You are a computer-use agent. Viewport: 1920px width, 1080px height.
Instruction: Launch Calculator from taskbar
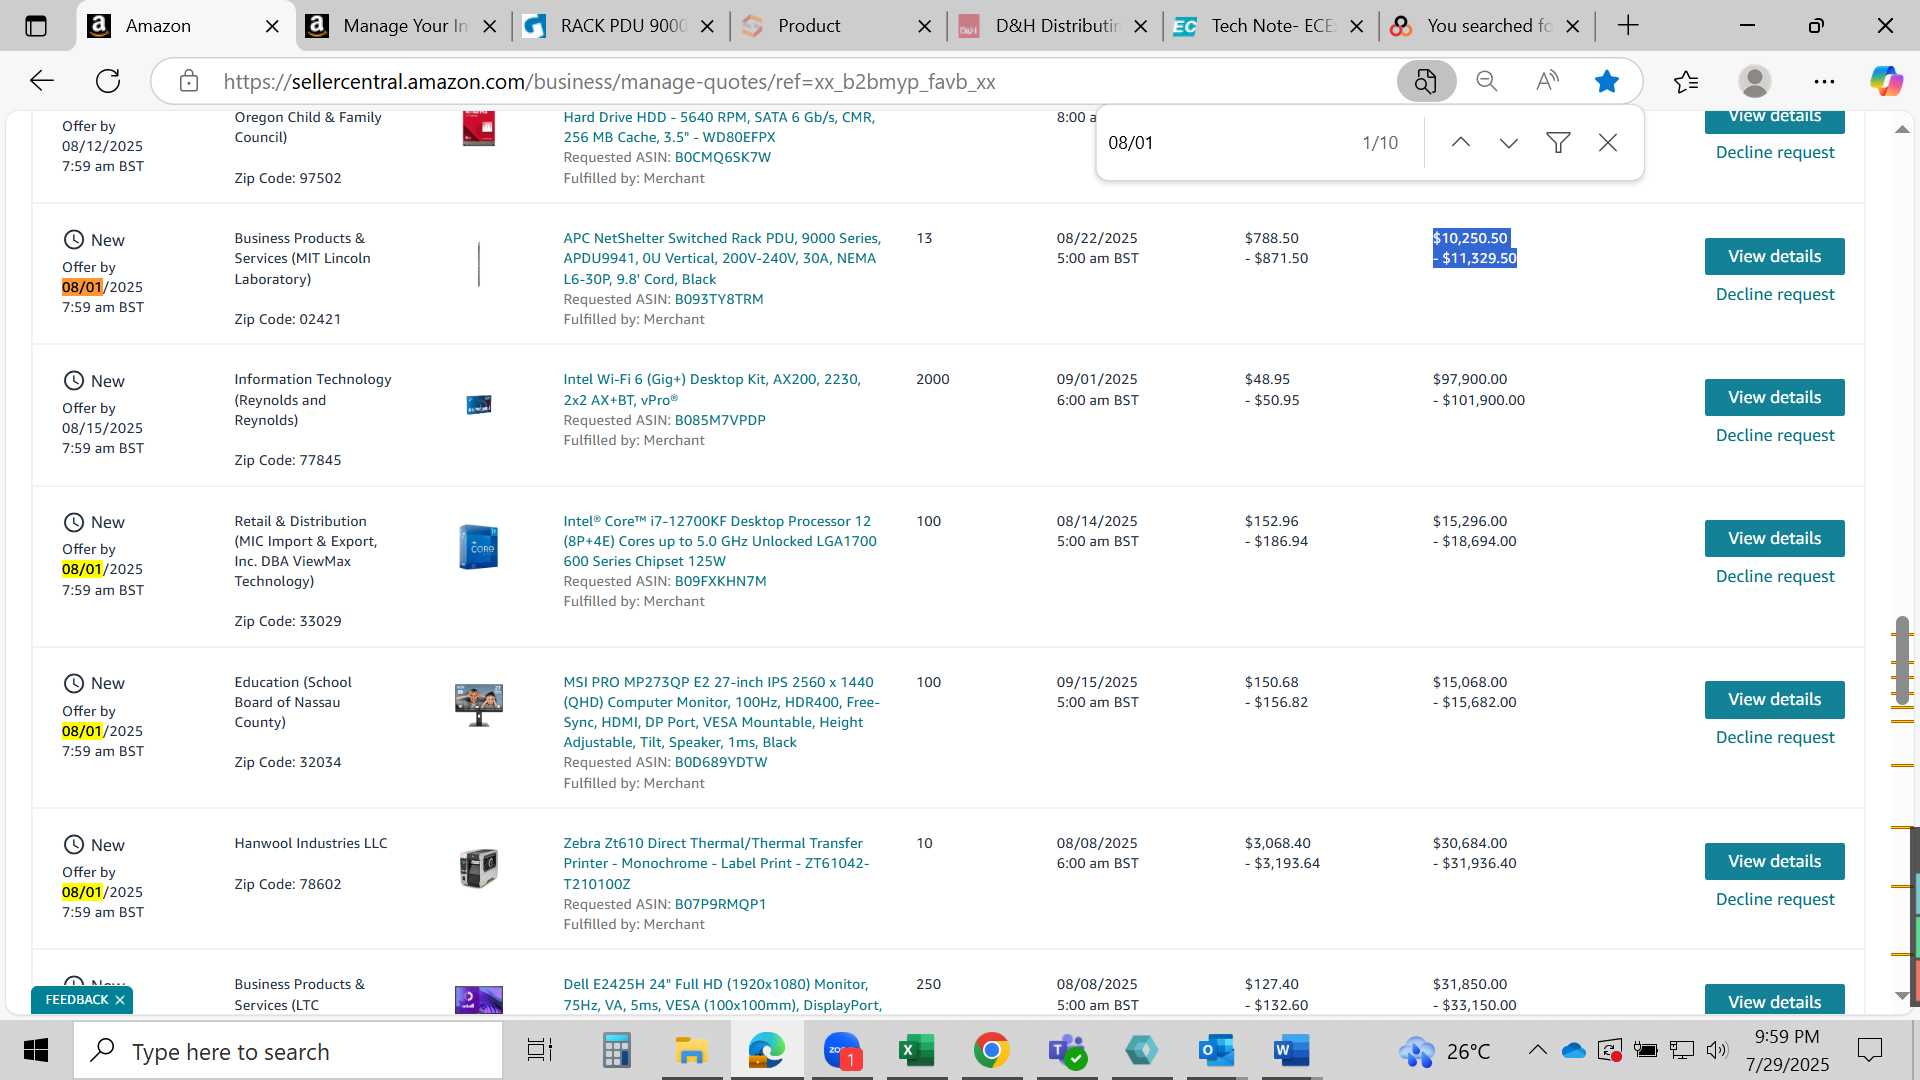616,1050
